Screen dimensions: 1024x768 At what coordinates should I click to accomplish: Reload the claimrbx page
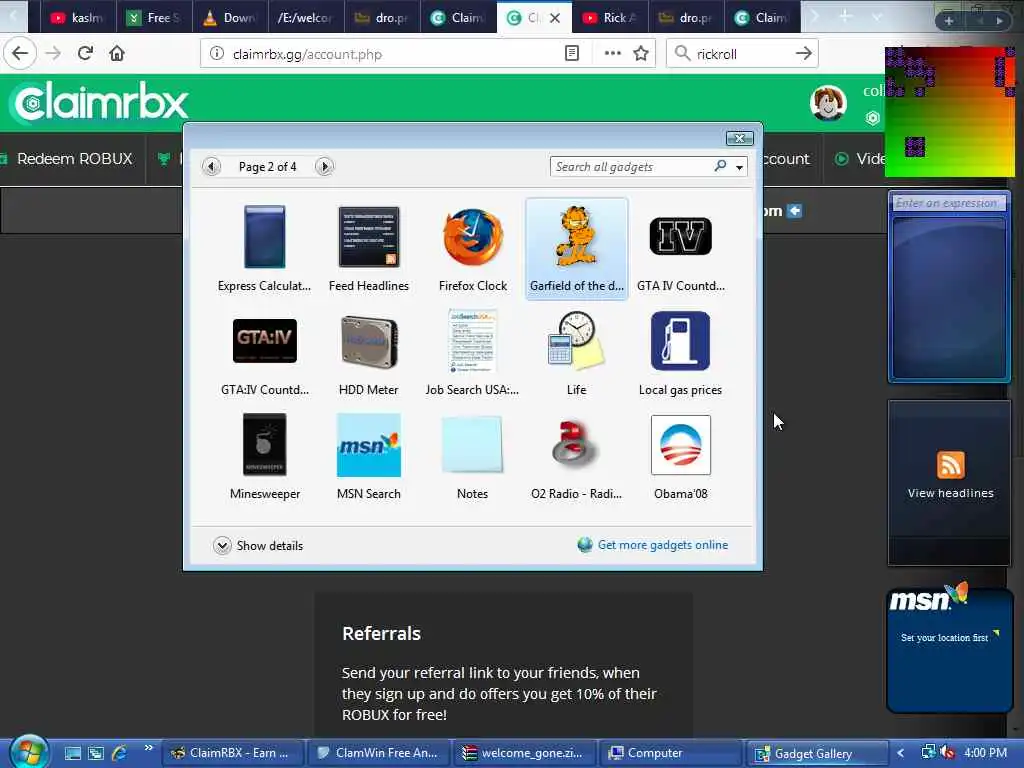(x=85, y=54)
